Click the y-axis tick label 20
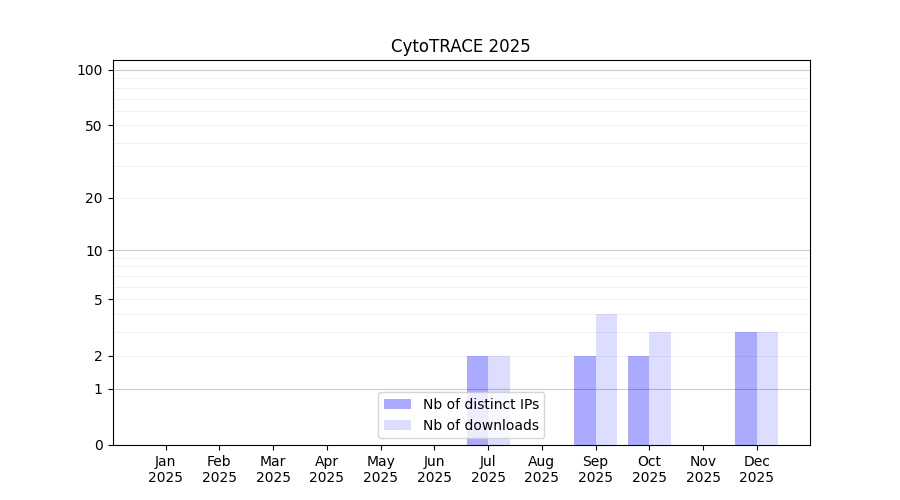 click(94, 199)
